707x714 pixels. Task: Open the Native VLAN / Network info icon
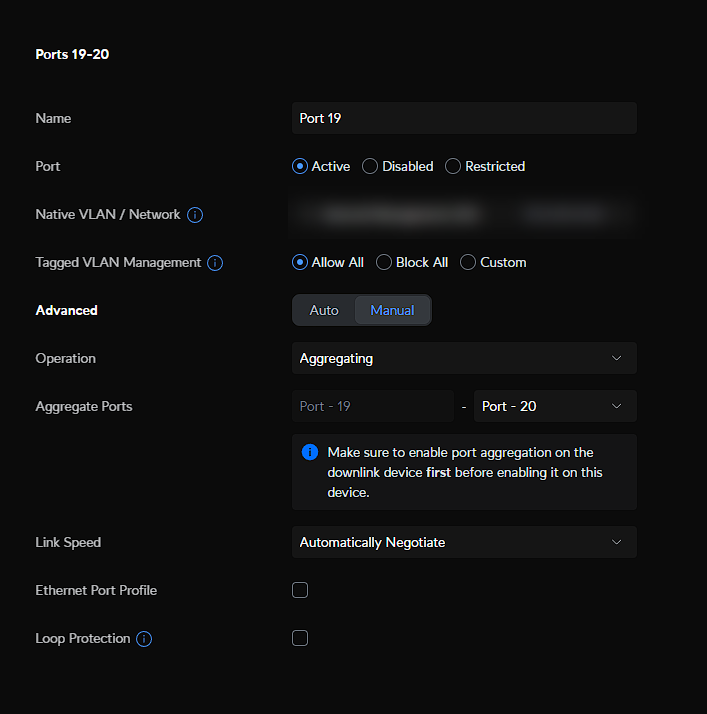(195, 215)
